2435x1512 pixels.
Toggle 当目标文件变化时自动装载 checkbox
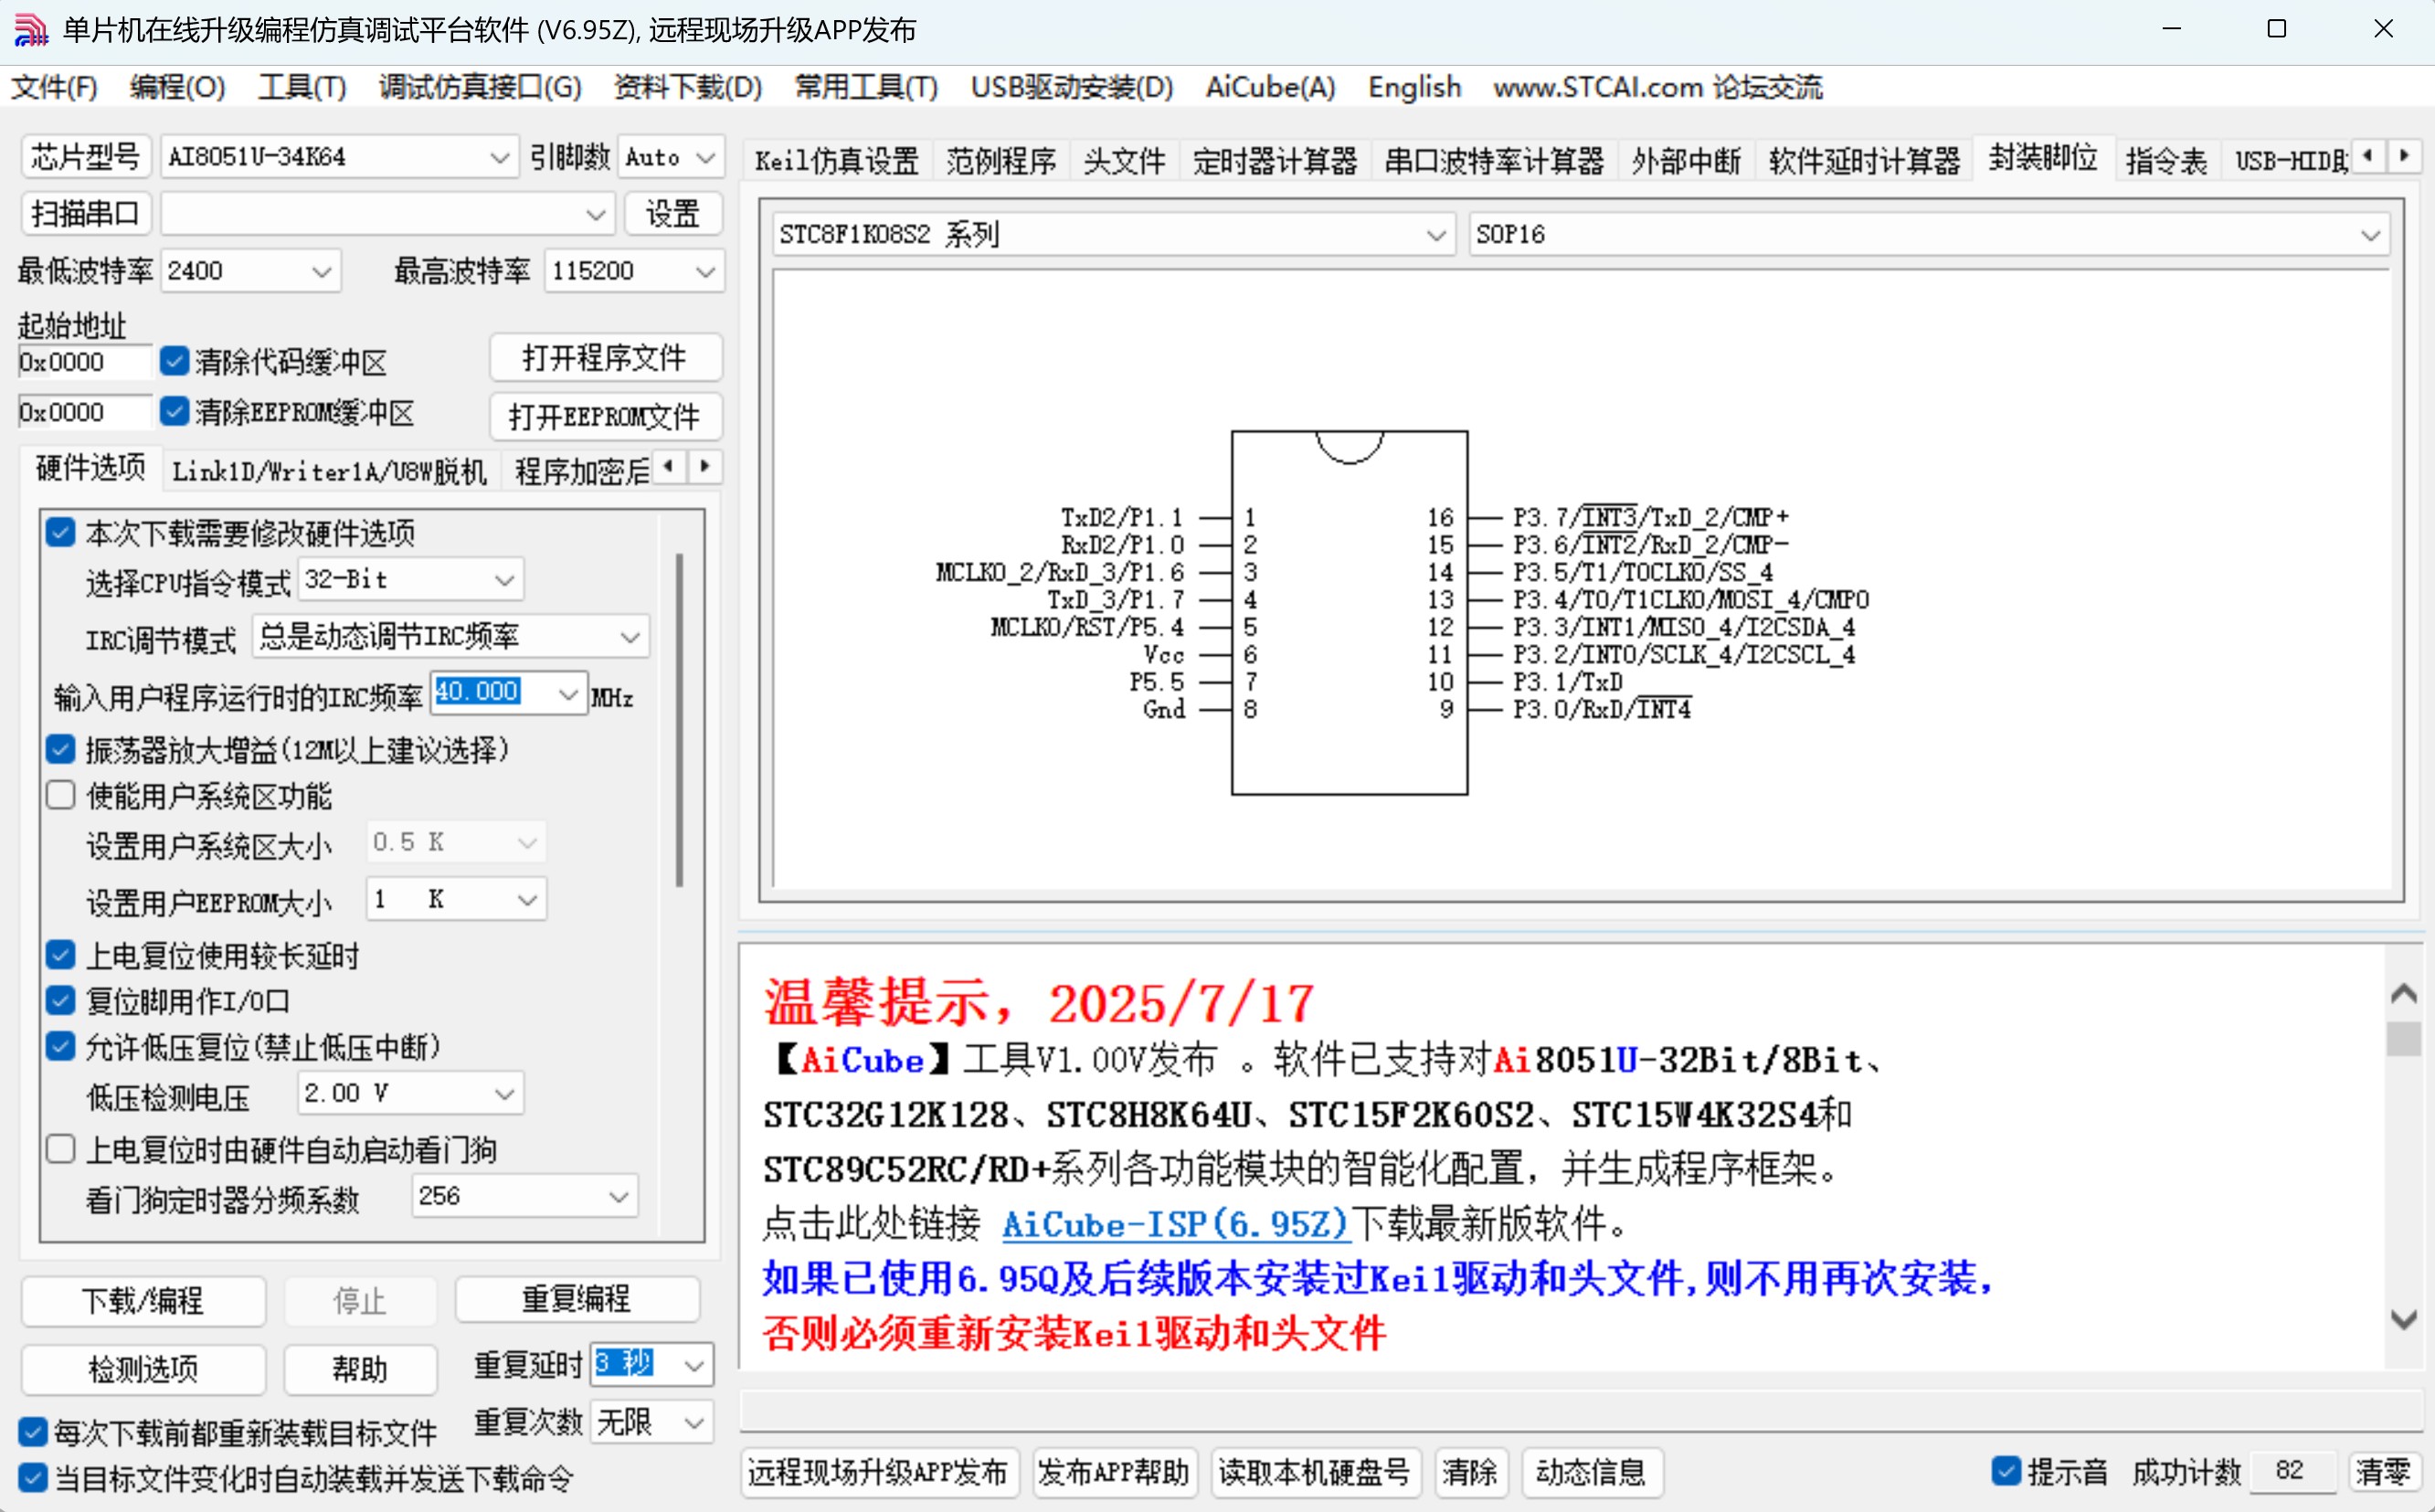coord(33,1478)
